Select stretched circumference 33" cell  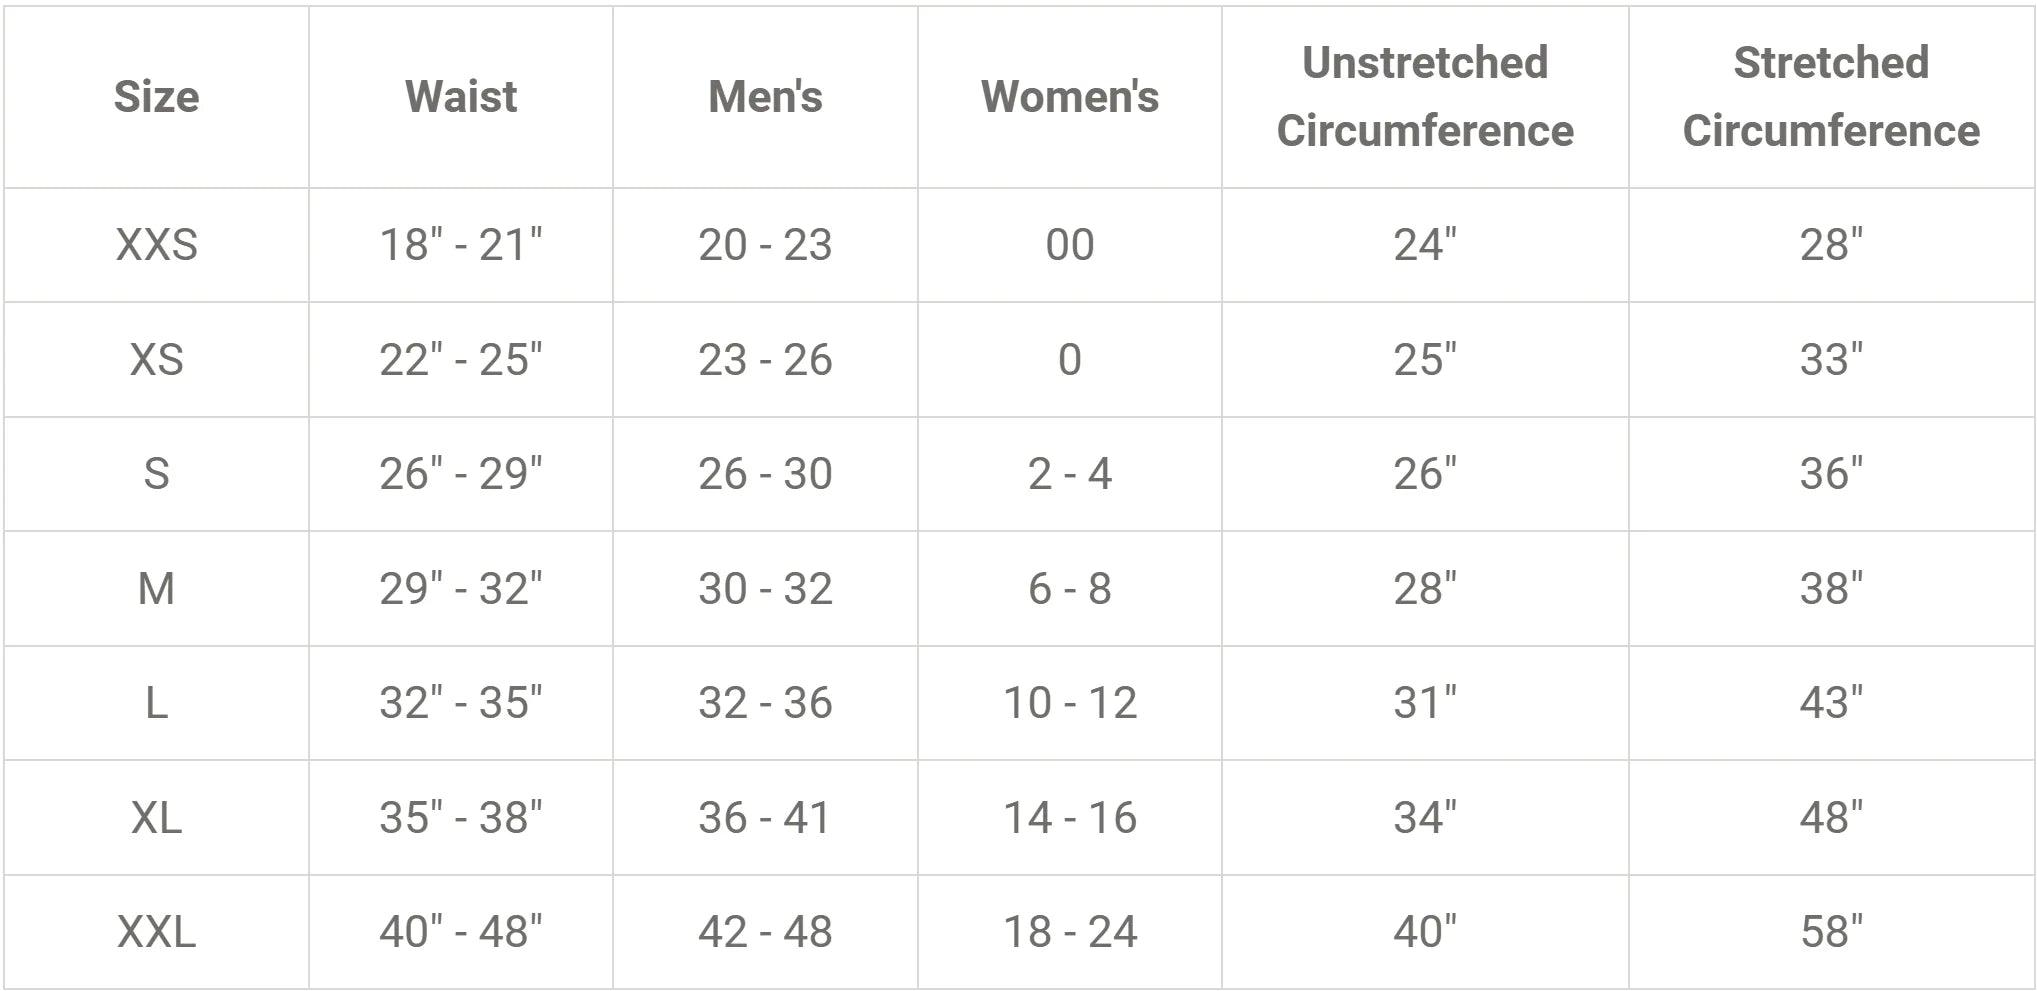1831,360
